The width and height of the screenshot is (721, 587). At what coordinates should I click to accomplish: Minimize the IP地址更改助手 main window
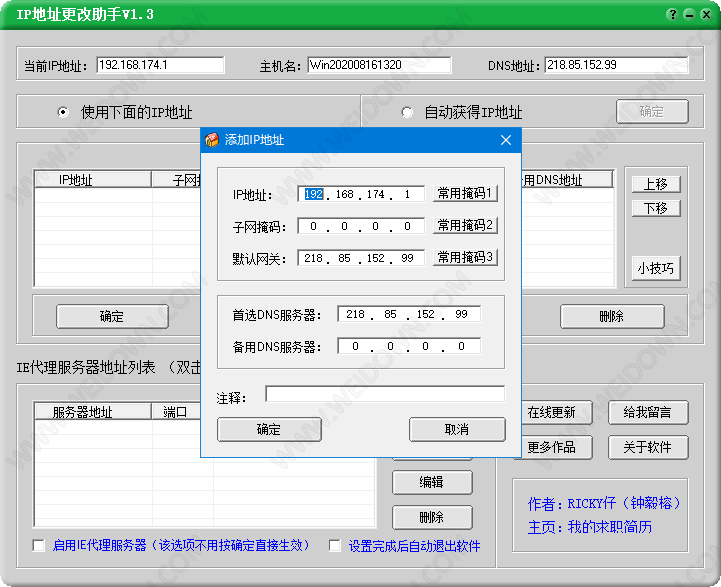coord(689,14)
